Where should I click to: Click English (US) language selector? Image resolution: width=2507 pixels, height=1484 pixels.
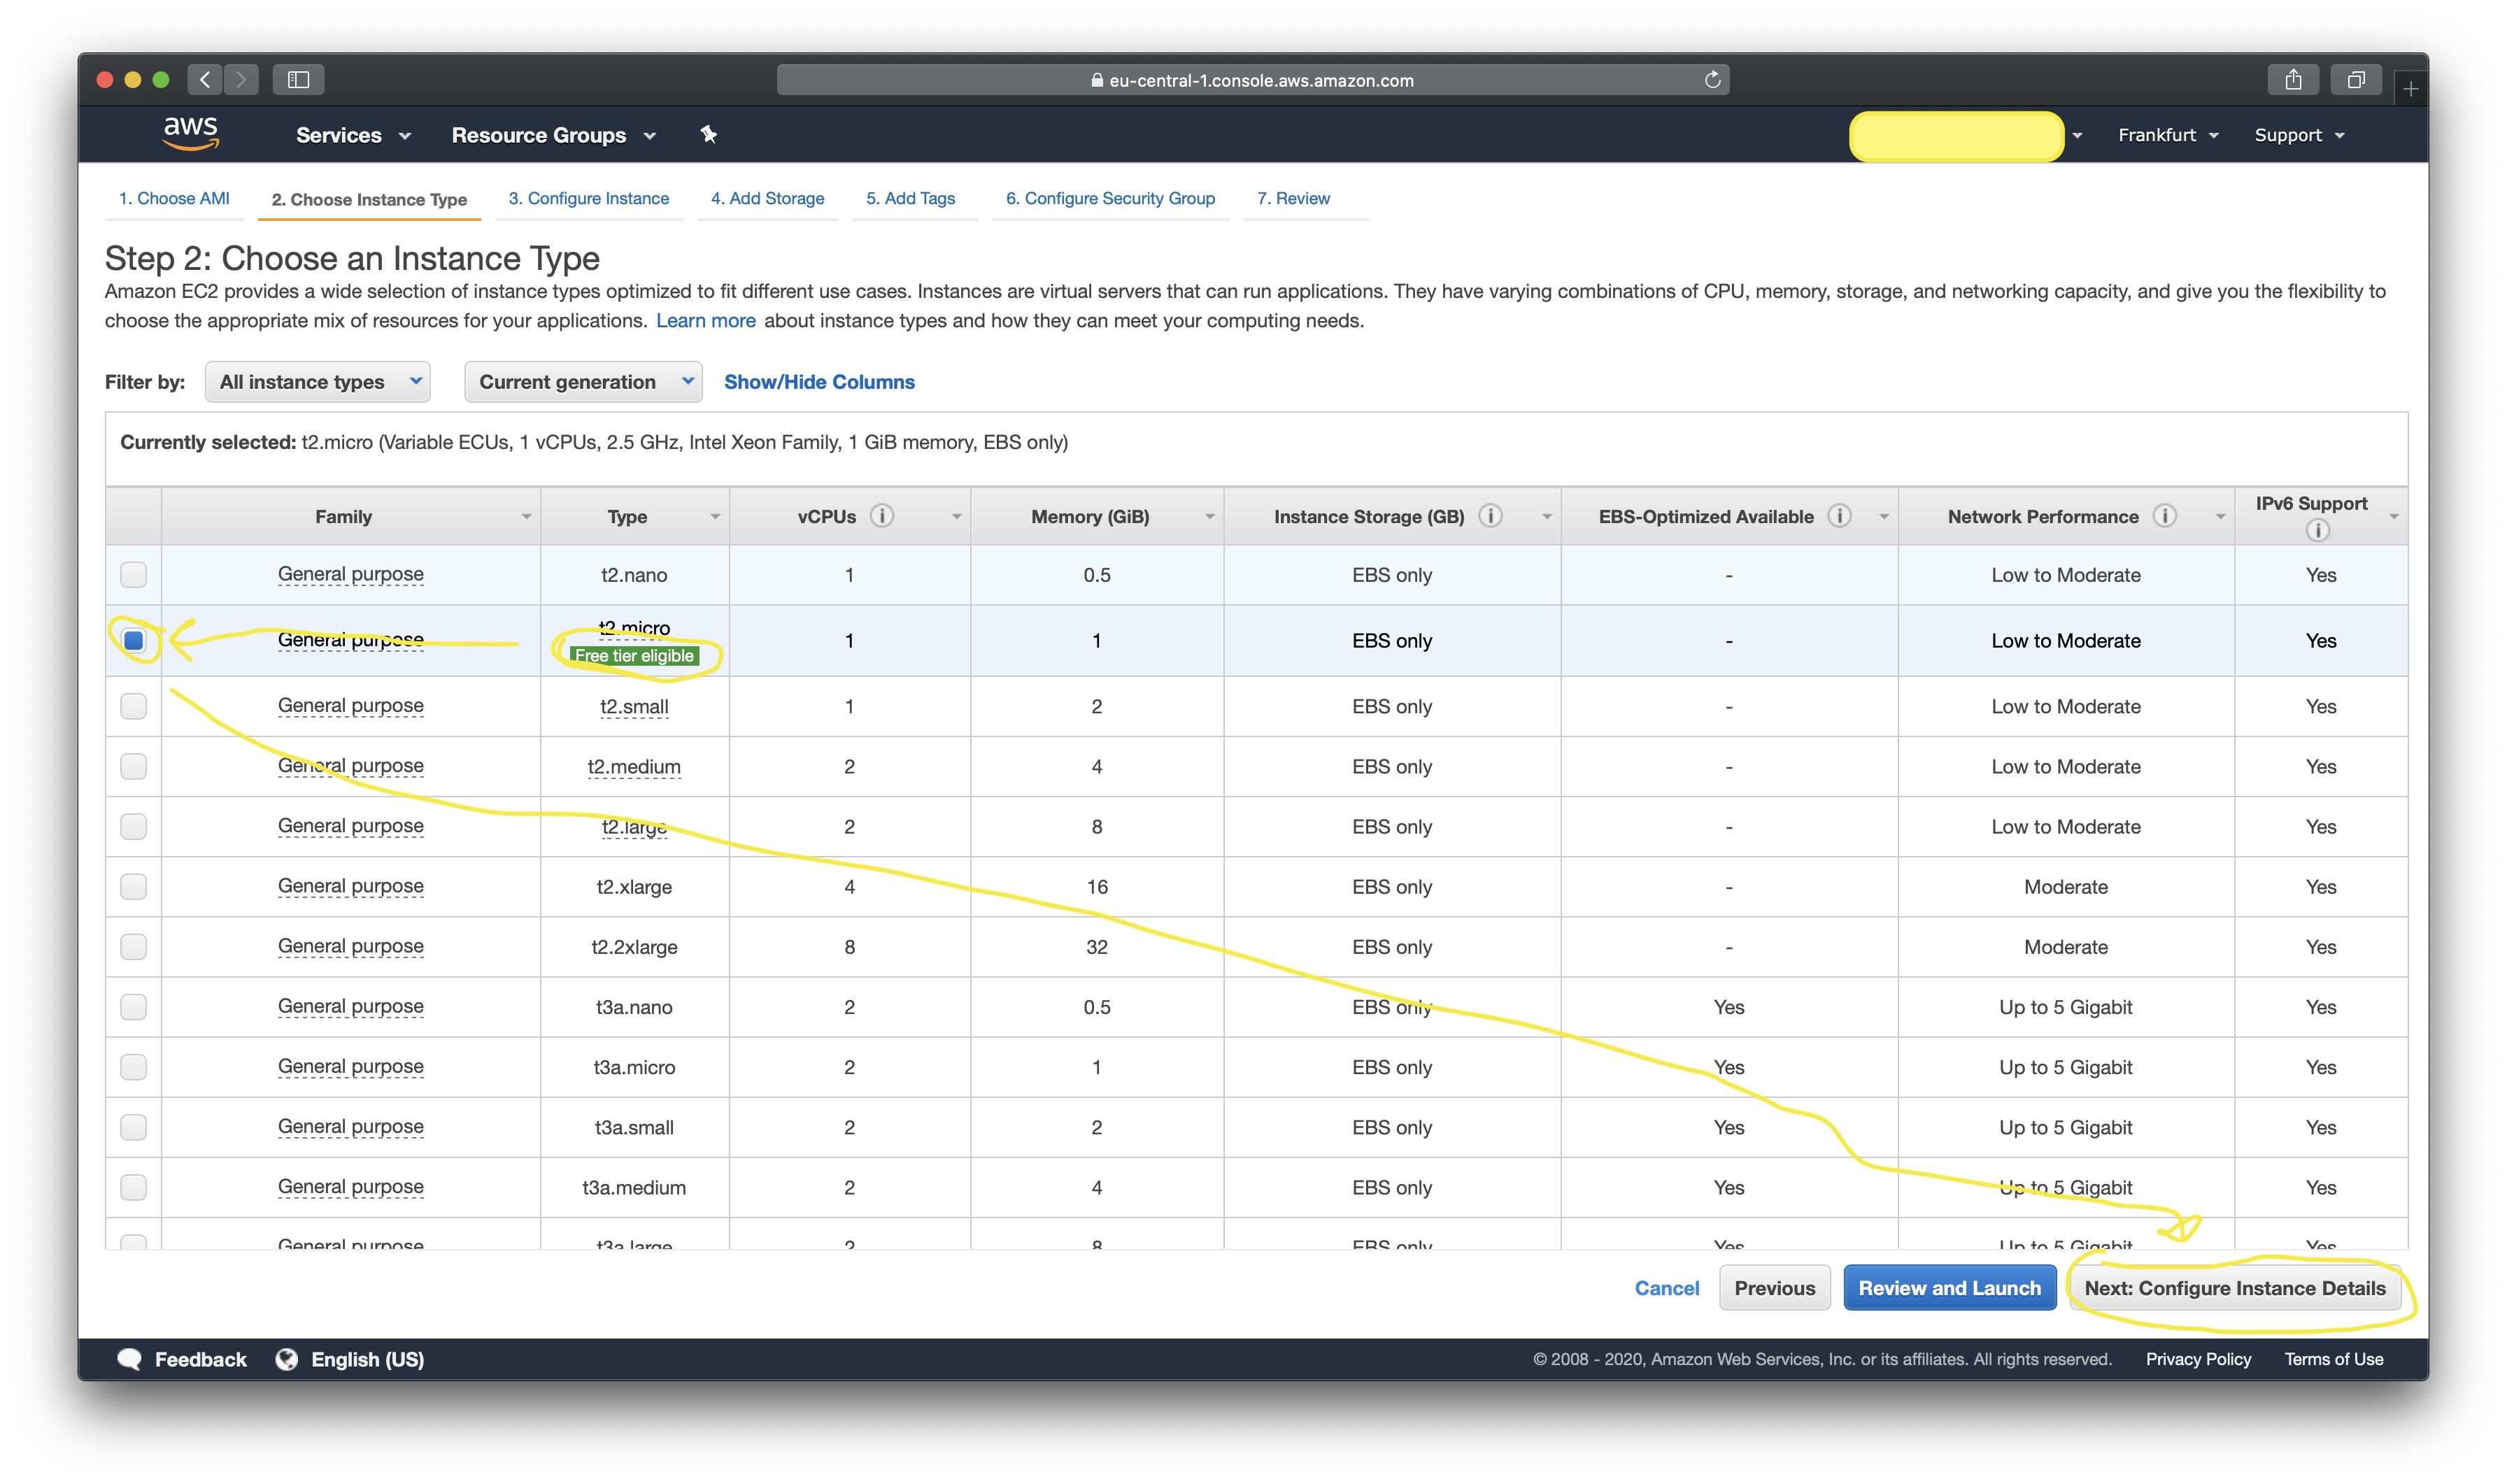367,1359
